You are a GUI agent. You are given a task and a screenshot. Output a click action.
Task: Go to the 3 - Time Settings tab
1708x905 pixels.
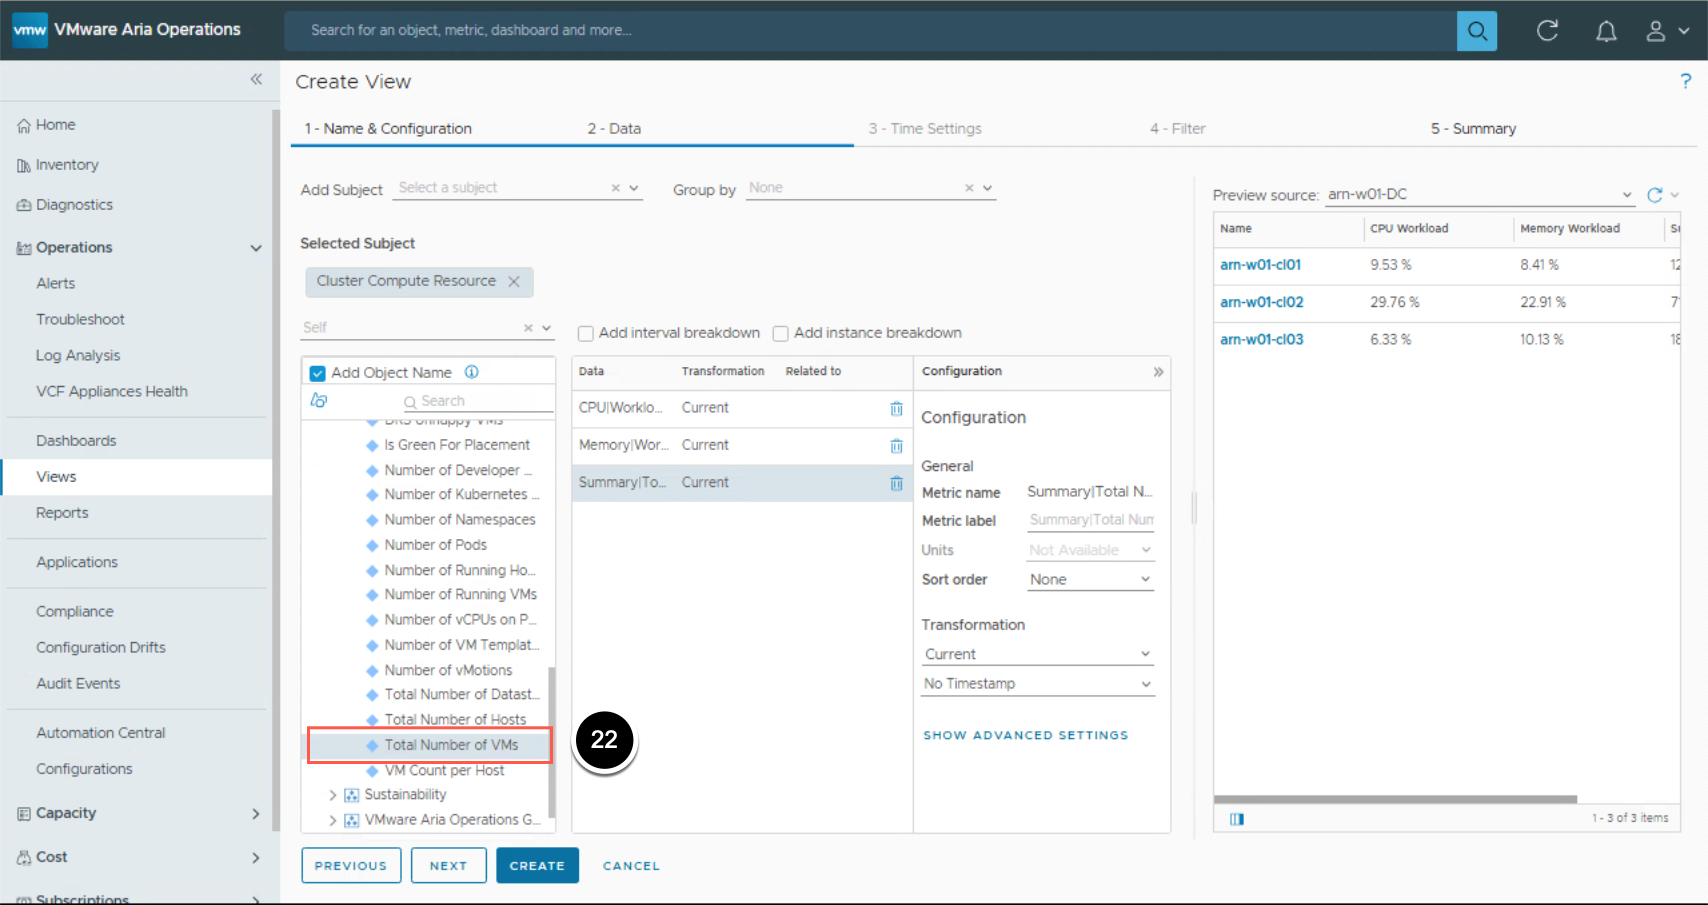click(x=924, y=129)
